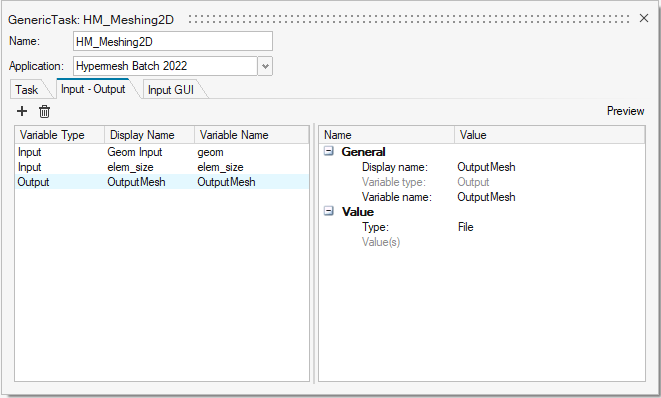The height and width of the screenshot is (398, 661).
Task: Click the Type property value File
Action: 465,227
